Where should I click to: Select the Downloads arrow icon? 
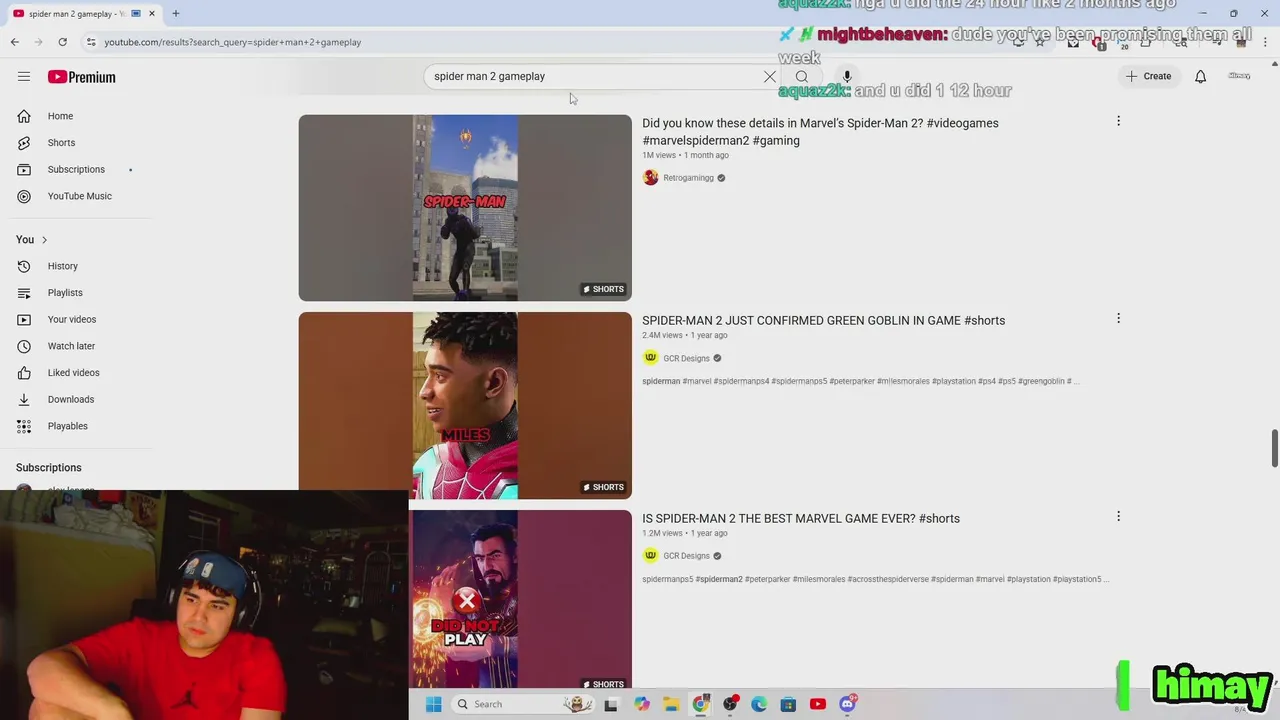(x=24, y=399)
